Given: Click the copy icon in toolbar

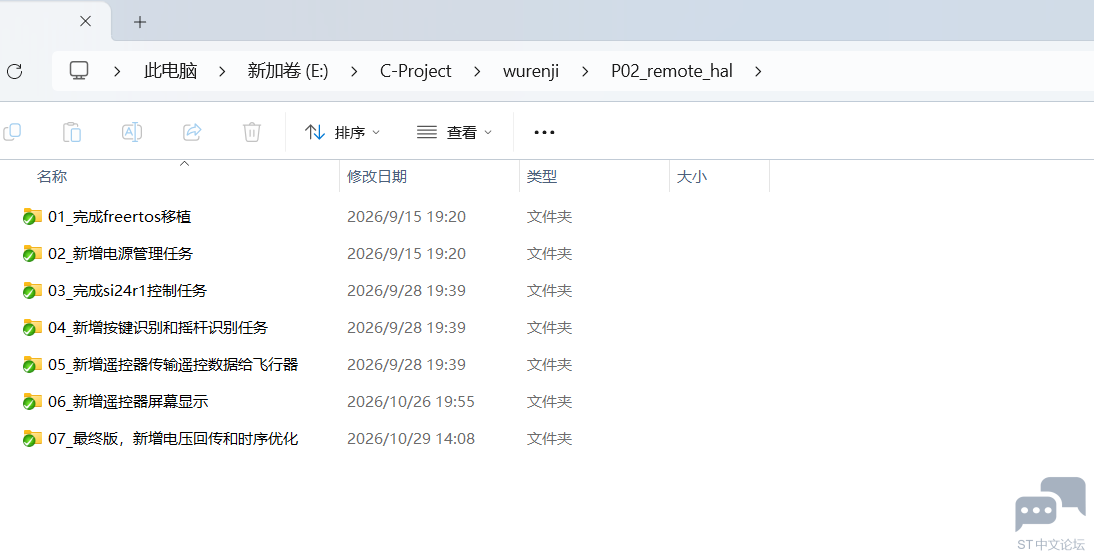Looking at the screenshot, I should pyautogui.click(x=13, y=132).
